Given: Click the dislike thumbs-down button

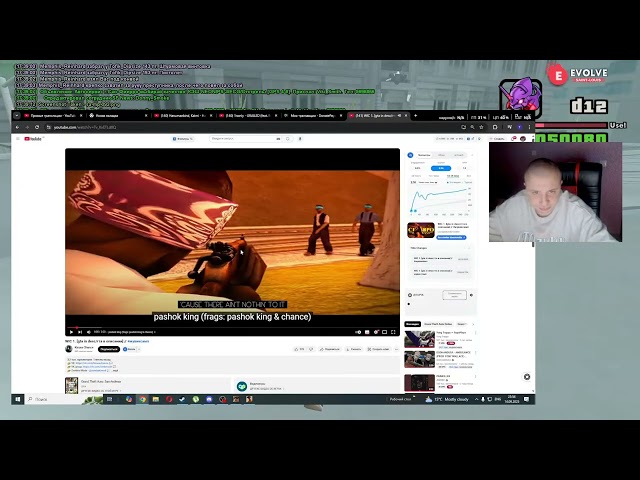Looking at the screenshot, I should point(311,349).
